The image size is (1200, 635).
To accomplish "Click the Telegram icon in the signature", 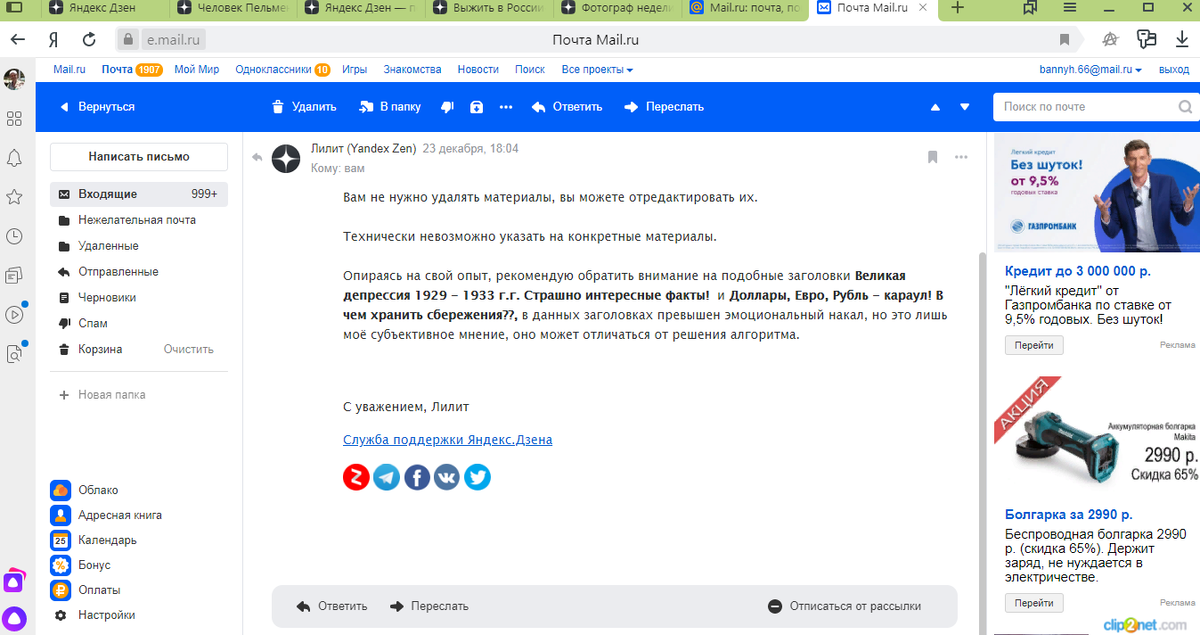I will coord(386,477).
